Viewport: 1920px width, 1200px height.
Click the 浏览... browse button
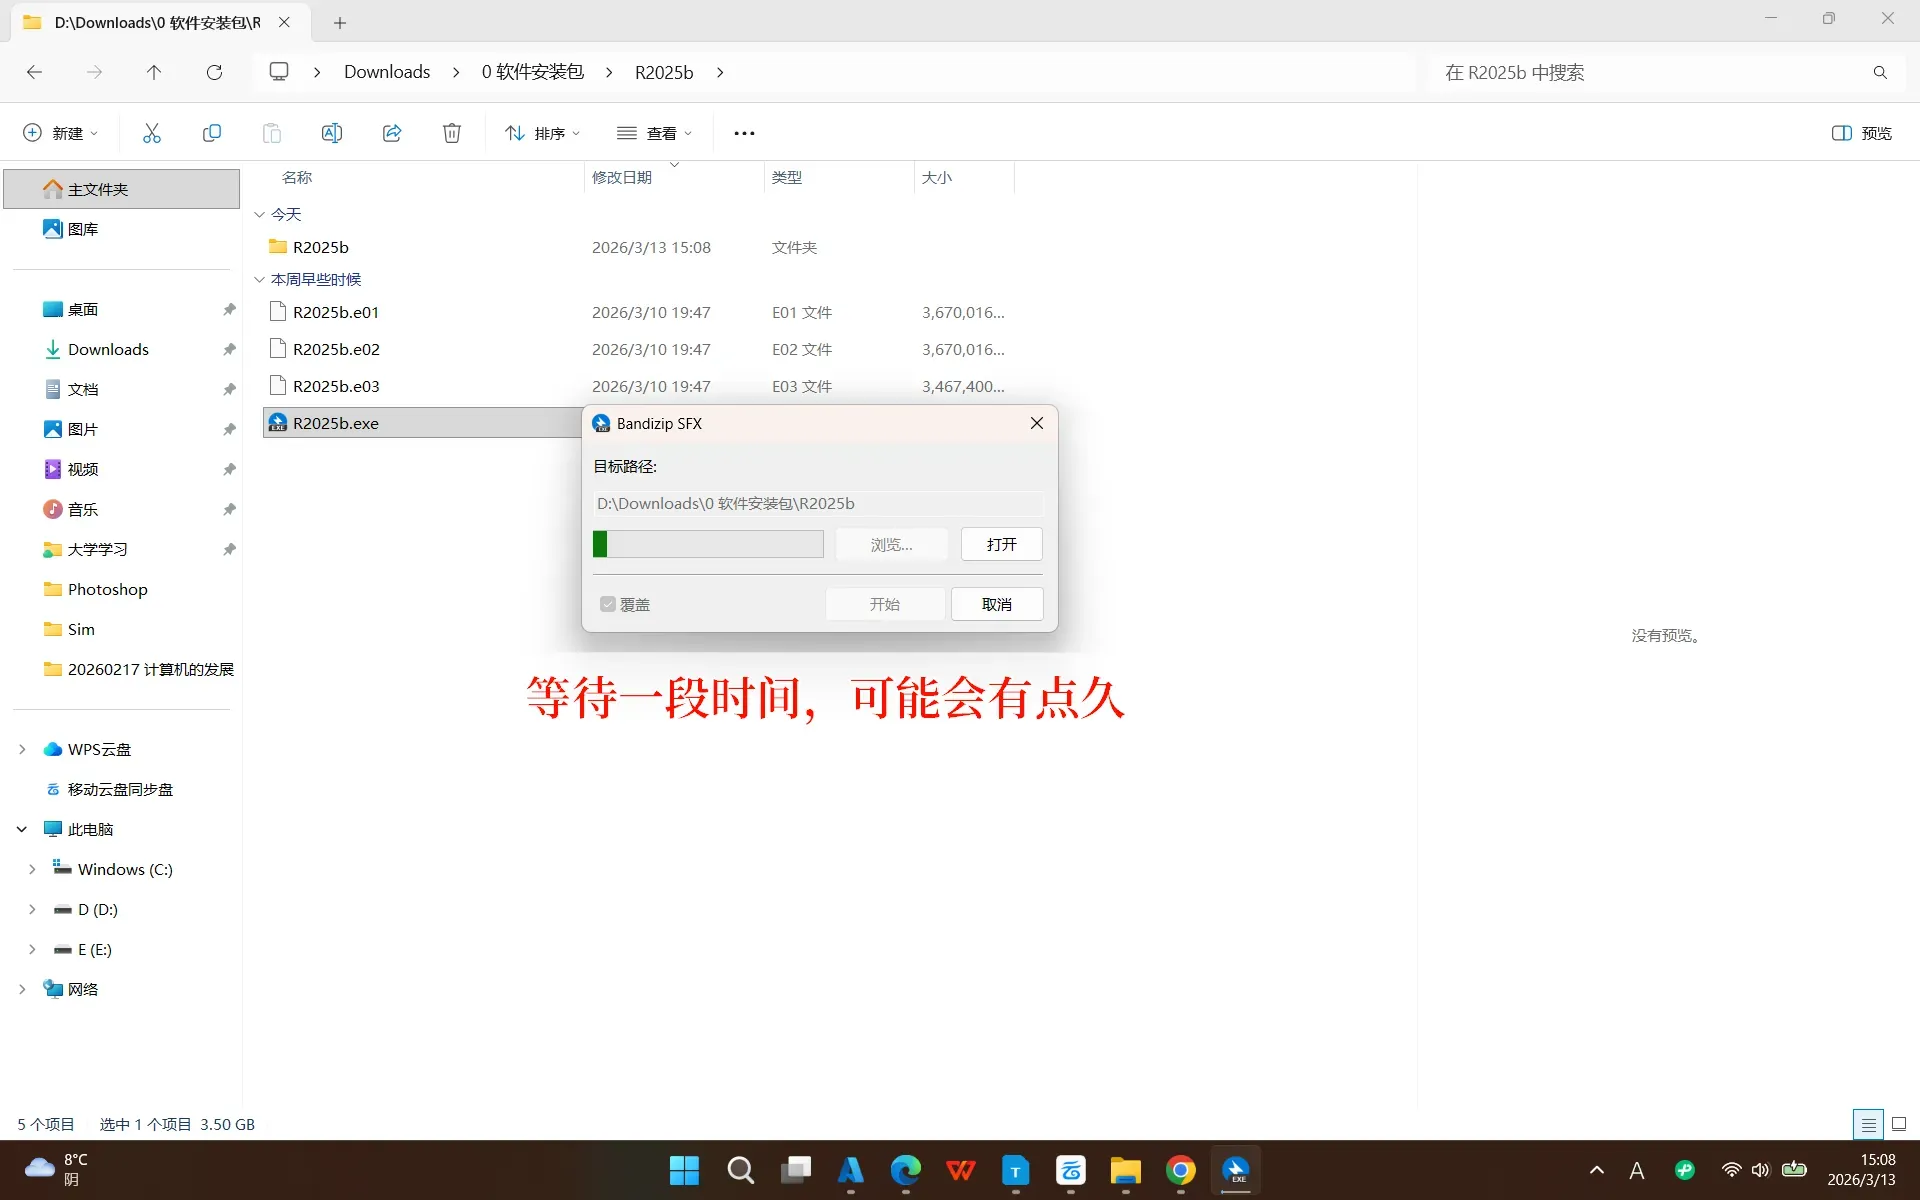(x=890, y=544)
